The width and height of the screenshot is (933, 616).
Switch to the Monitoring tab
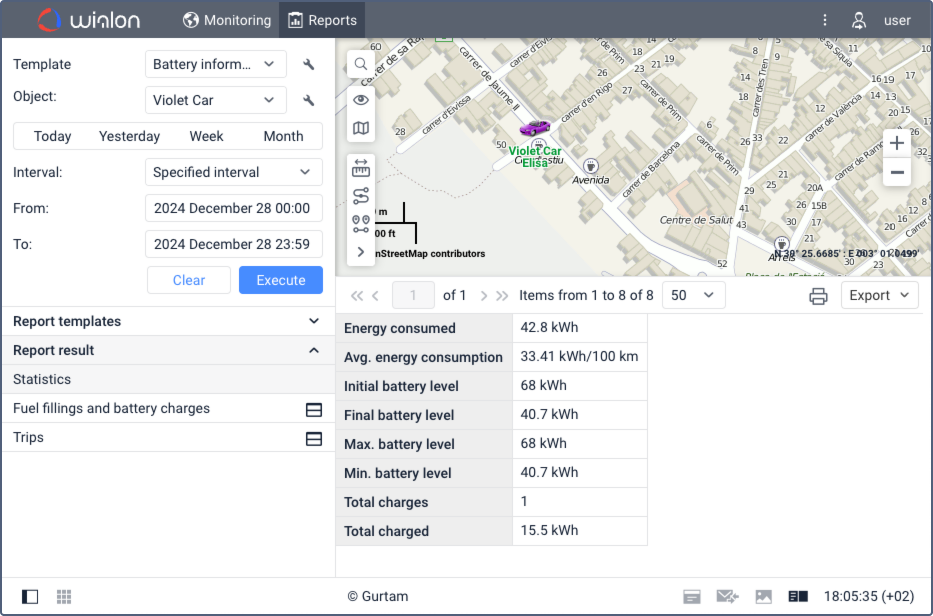tap(227, 20)
